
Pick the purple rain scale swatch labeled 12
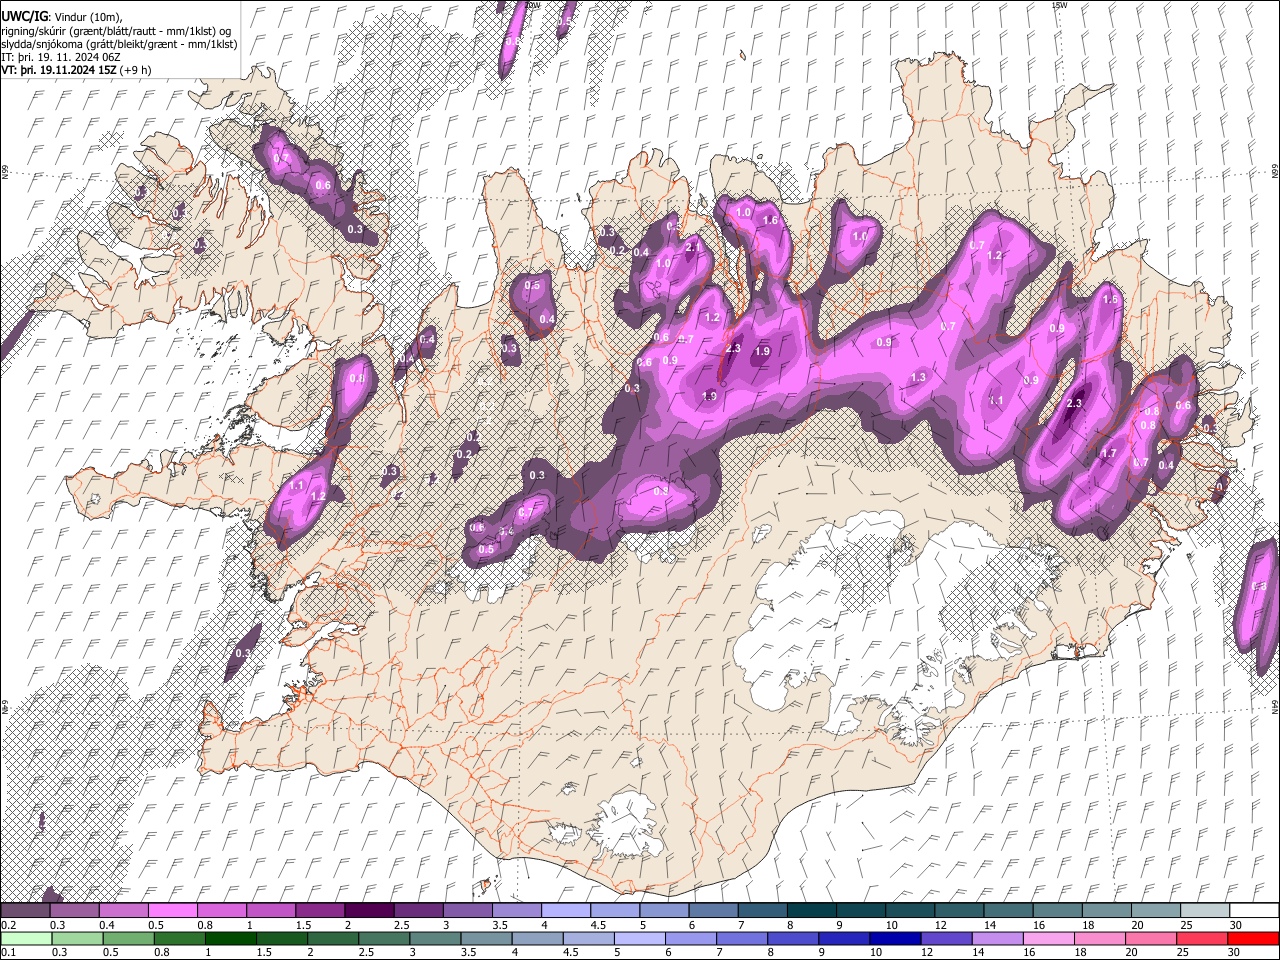click(945, 938)
